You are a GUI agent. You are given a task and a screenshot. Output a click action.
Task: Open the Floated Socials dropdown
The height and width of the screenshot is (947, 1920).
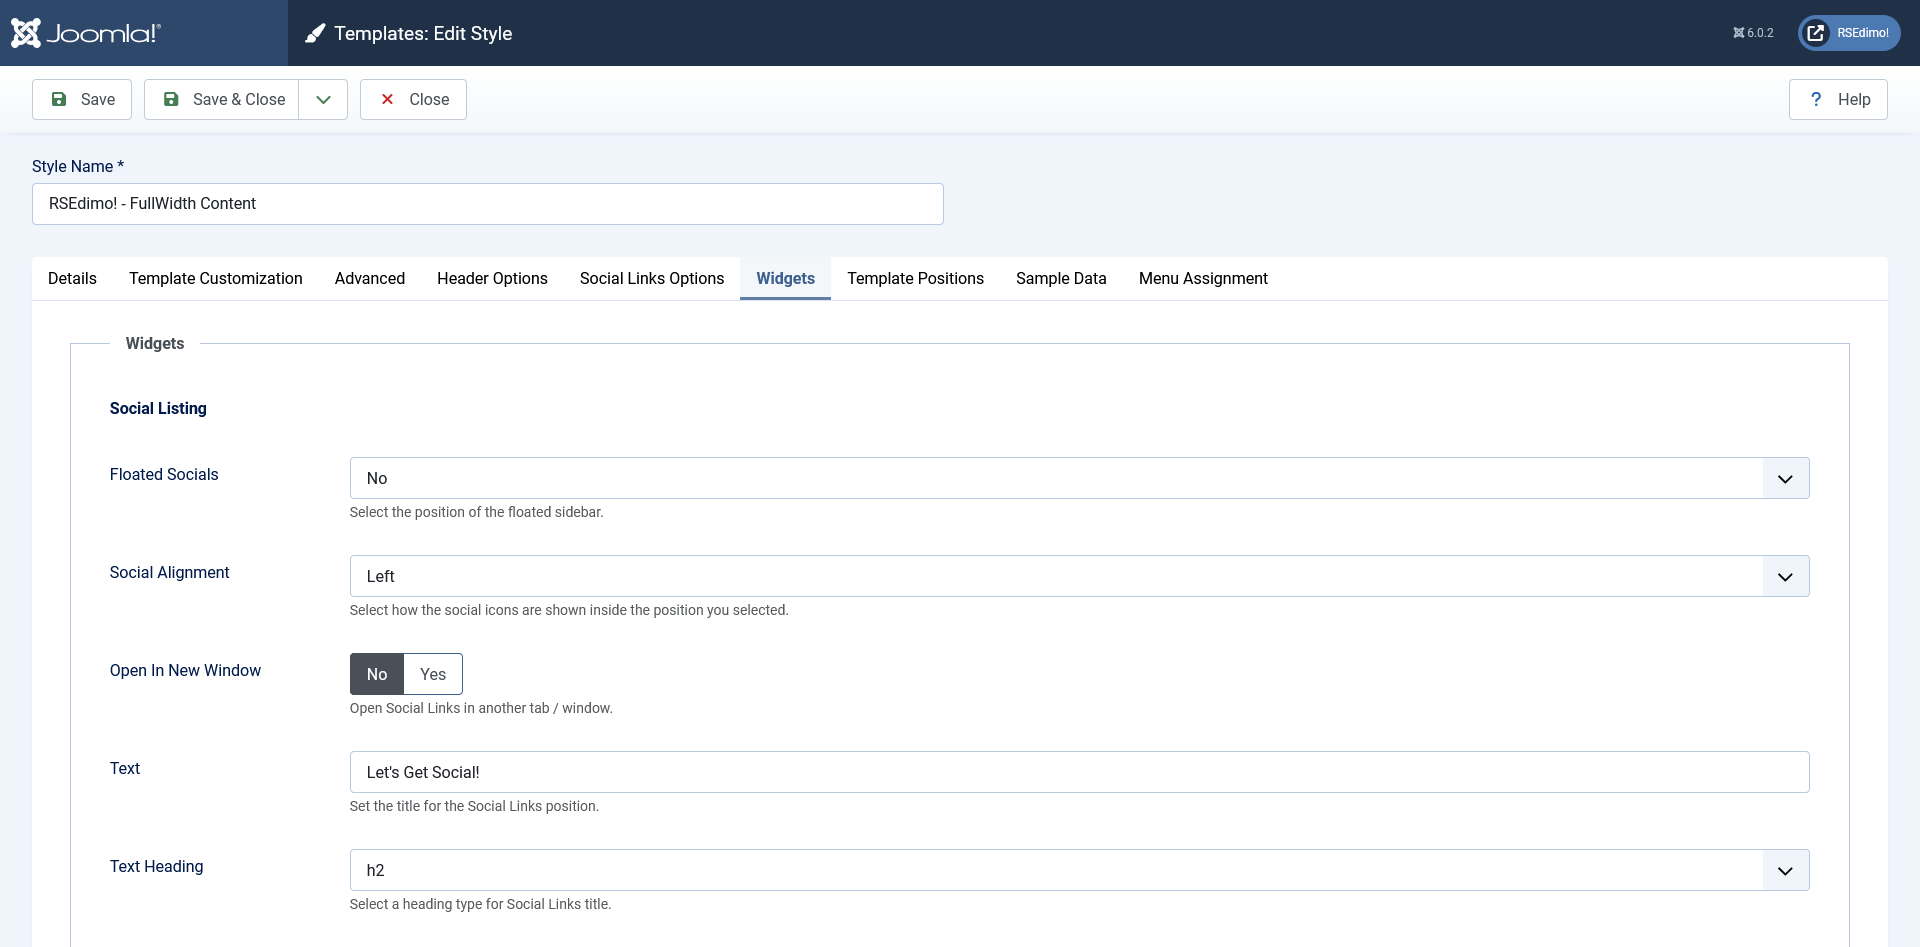click(1078, 478)
